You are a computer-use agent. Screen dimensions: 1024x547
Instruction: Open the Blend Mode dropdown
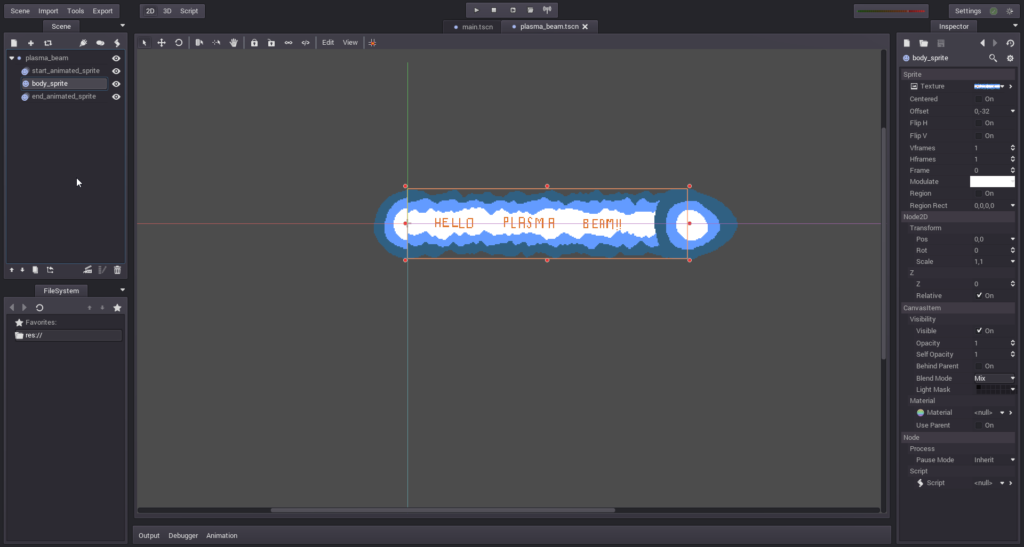[x=994, y=378]
